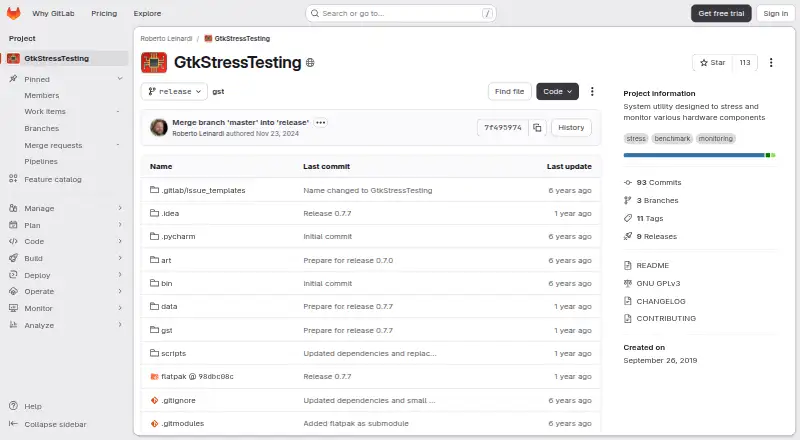Click the GitLab fox logo

[13, 13]
